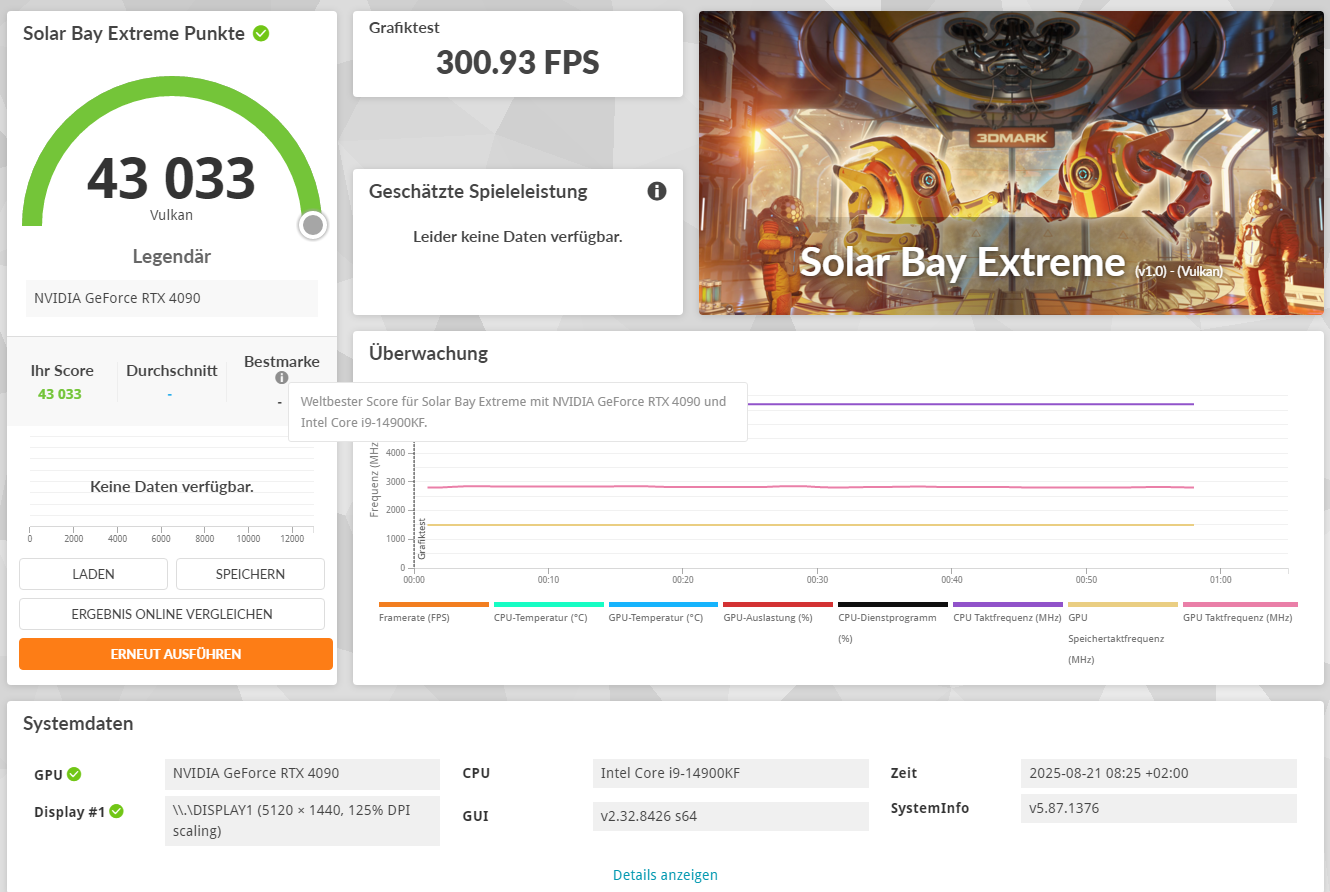Screen dimensions: 1330x892
Task: Open the Details anzeigen link
Action: point(665,875)
